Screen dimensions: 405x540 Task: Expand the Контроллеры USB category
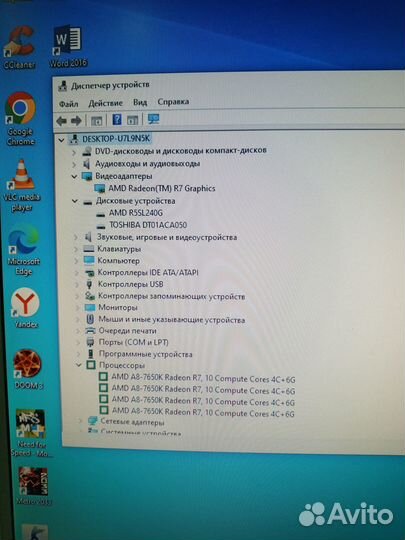[x=77, y=284]
